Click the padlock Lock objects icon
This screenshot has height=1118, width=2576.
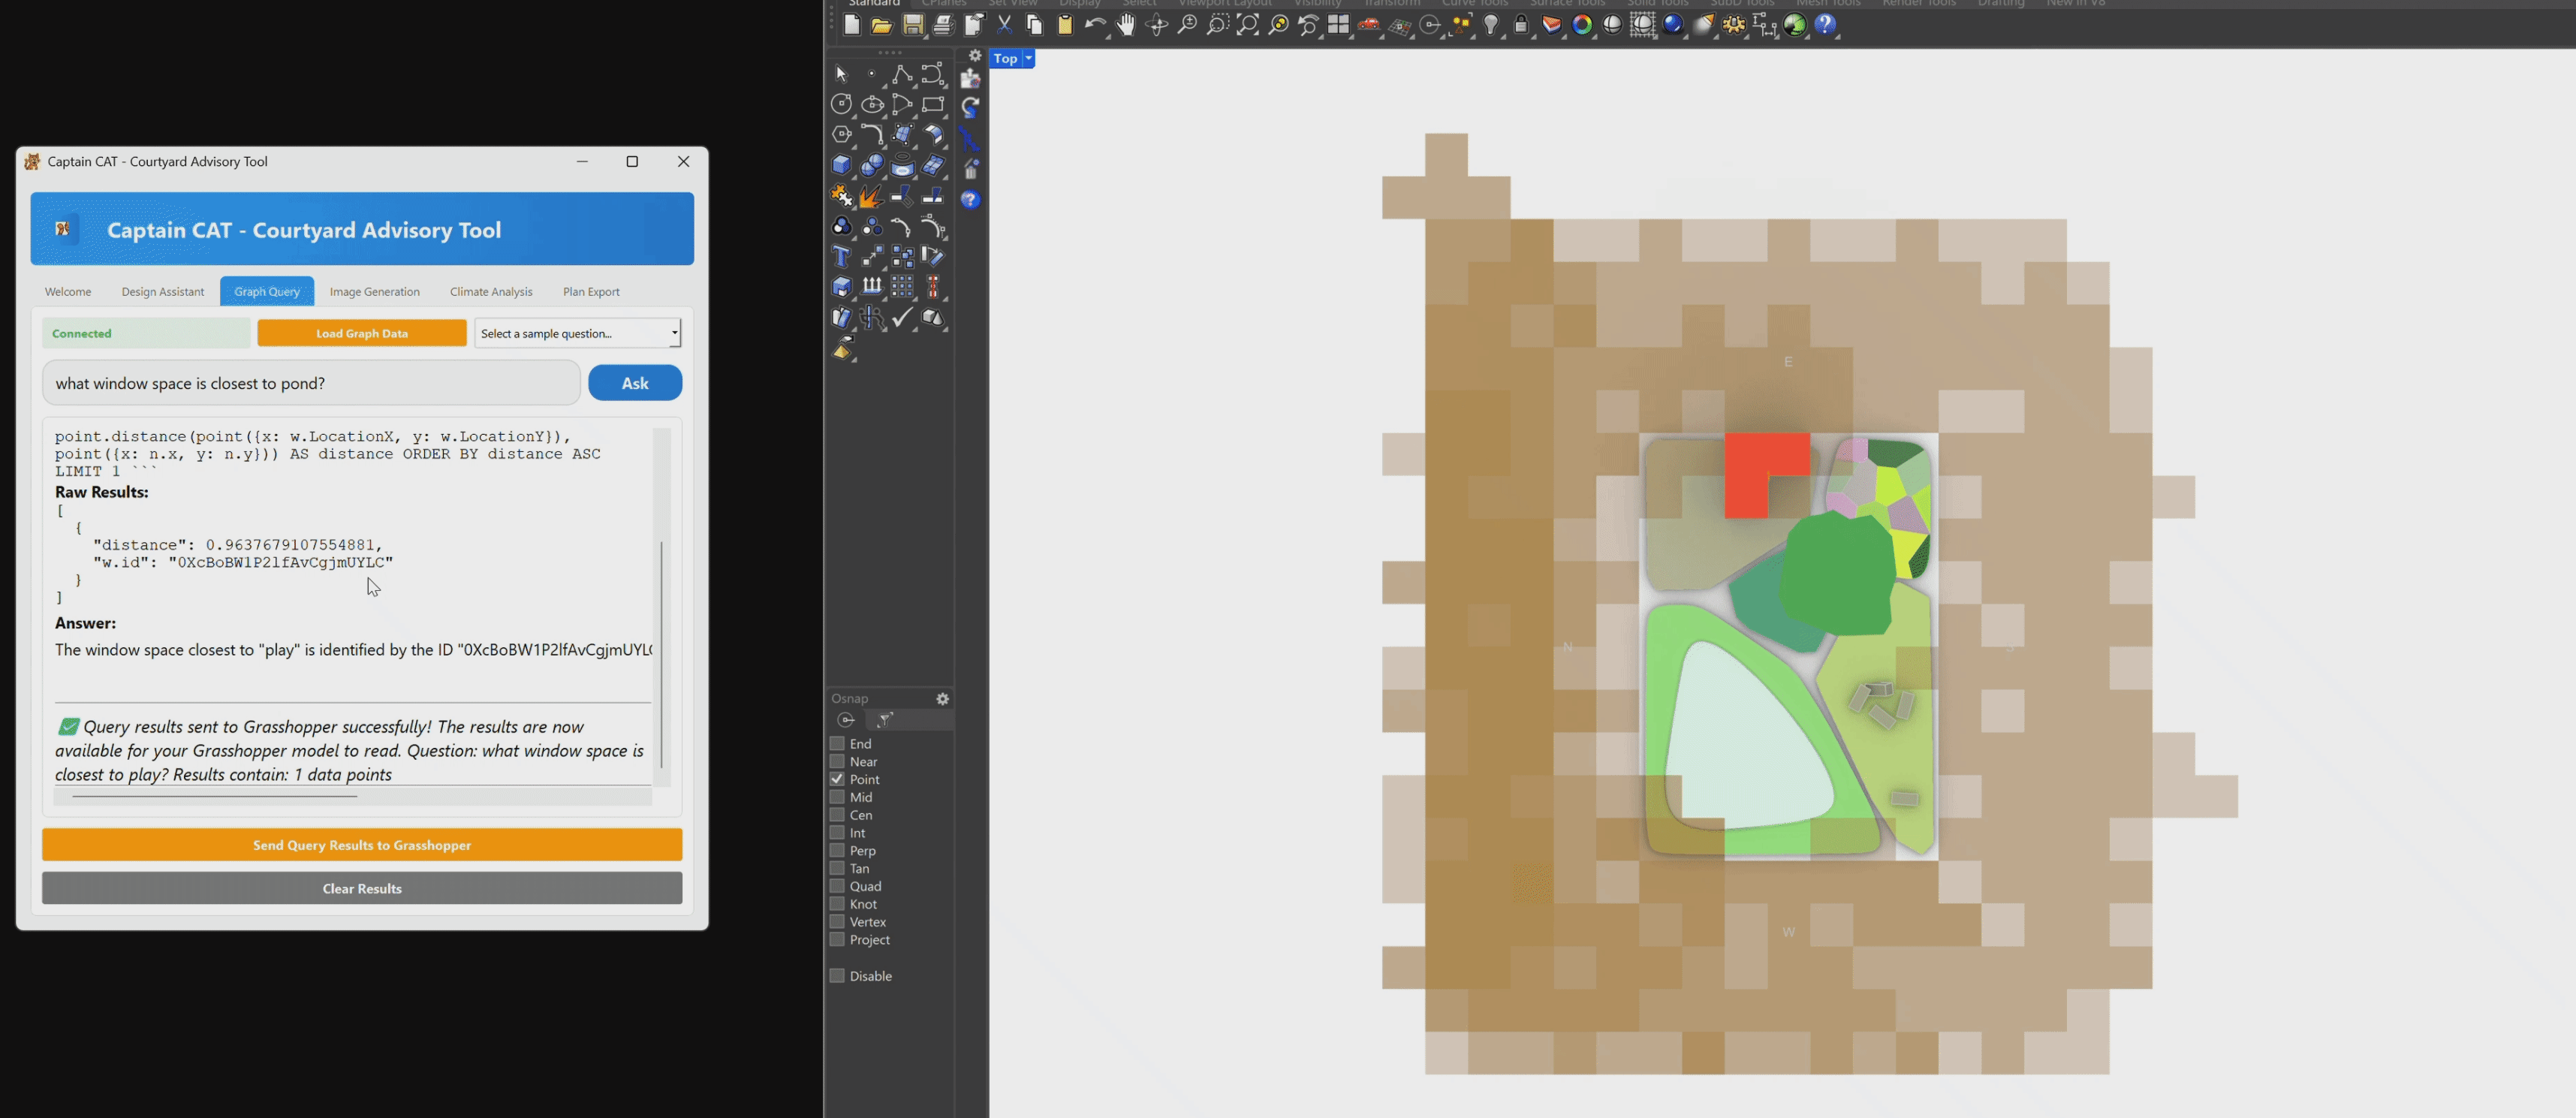click(x=1521, y=26)
